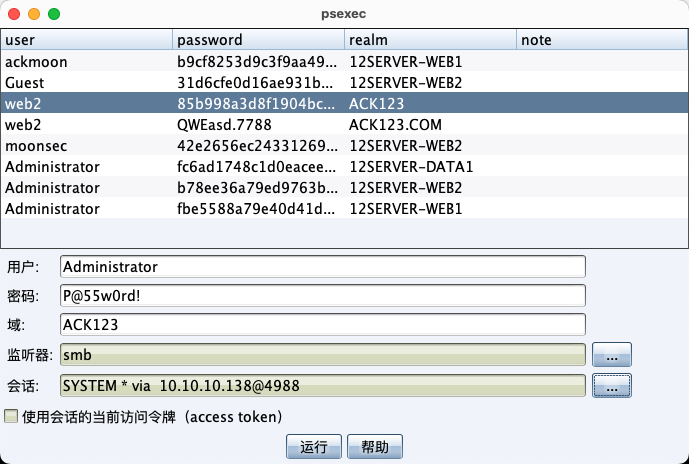Click the 监听器 field showing smb
Image resolution: width=689 pixels, height=464 pixels.
(x=323, y=355)
